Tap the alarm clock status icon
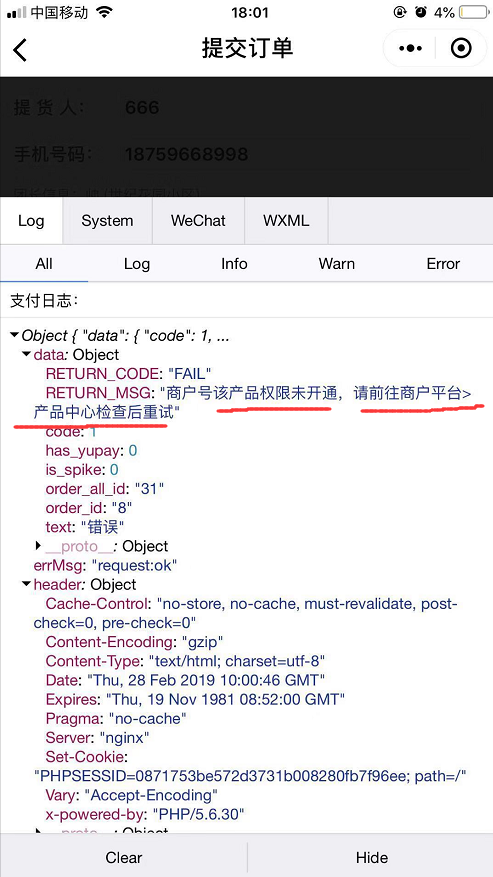The image size is (493, 877). point(420,12)
